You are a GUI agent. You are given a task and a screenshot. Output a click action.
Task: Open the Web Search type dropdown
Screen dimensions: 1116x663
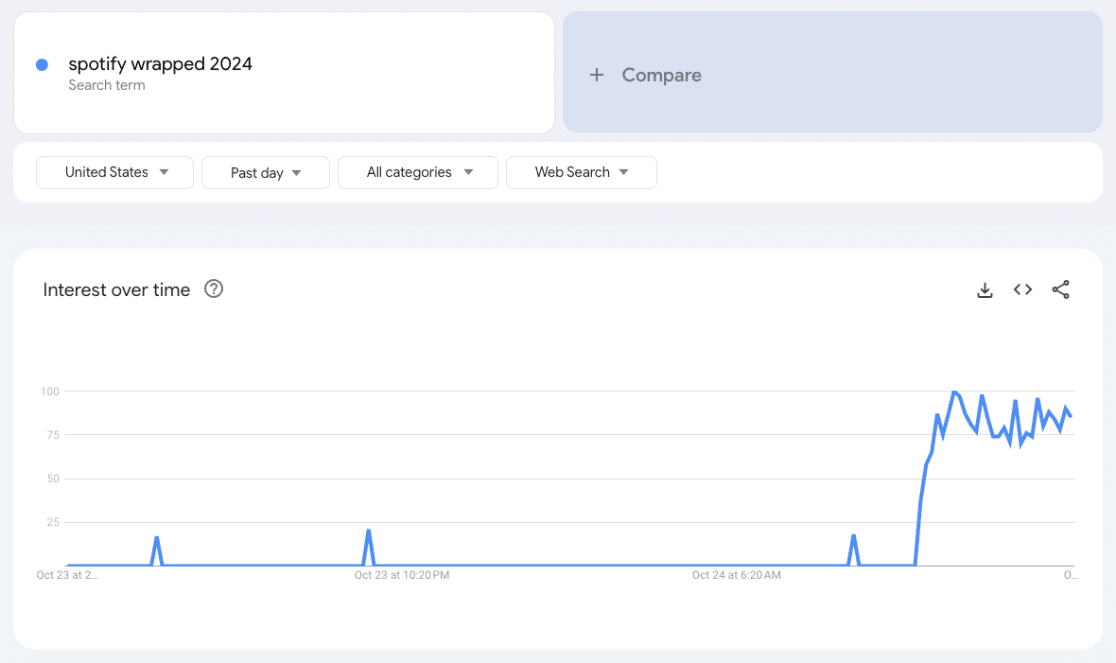[x=581, y=172]
